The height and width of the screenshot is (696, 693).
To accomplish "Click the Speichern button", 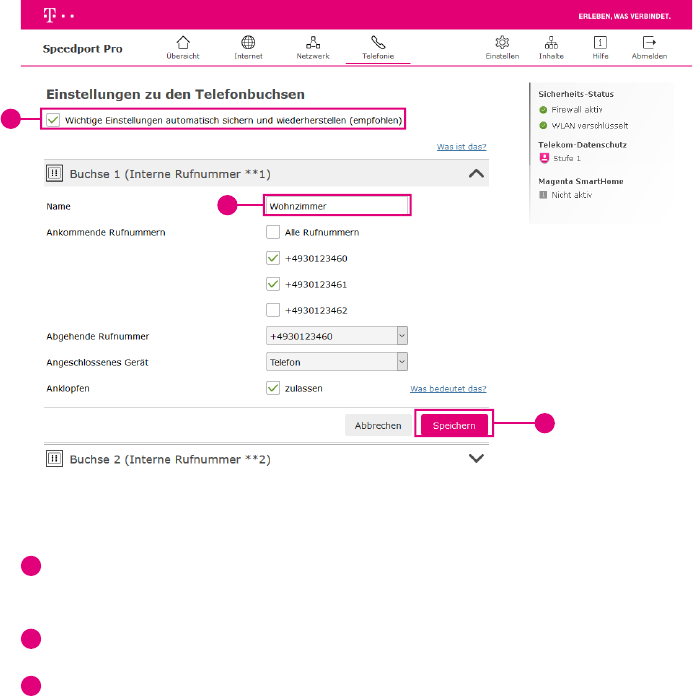I will pyautogui.click(x=455, y=425).
